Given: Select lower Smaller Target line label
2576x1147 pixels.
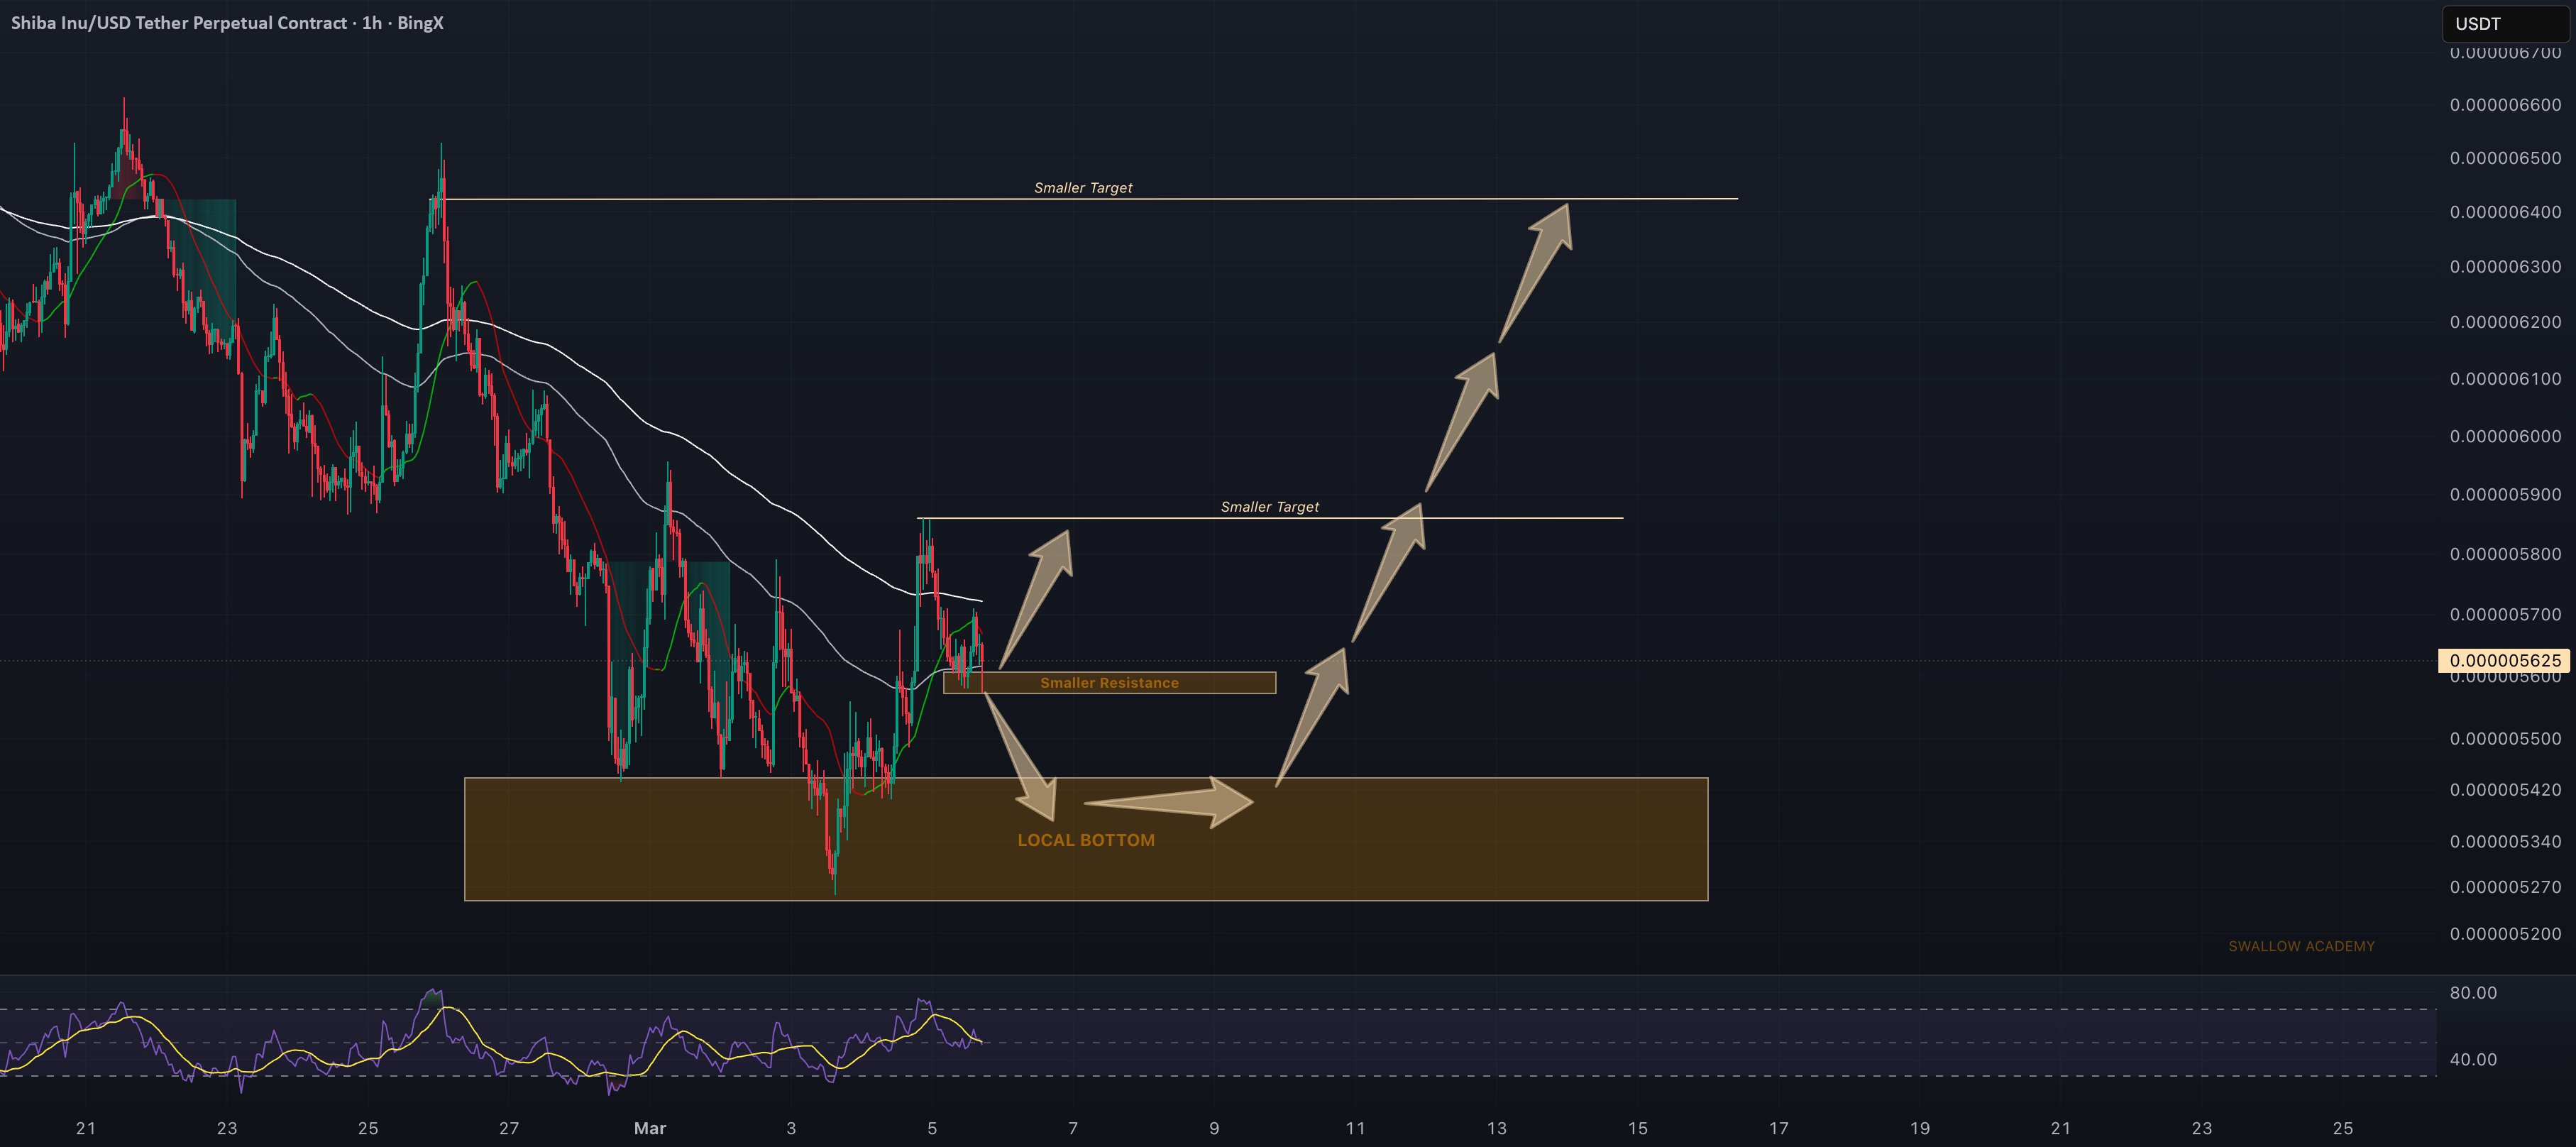Looking at the screenshot, I should coord(1269,507).
